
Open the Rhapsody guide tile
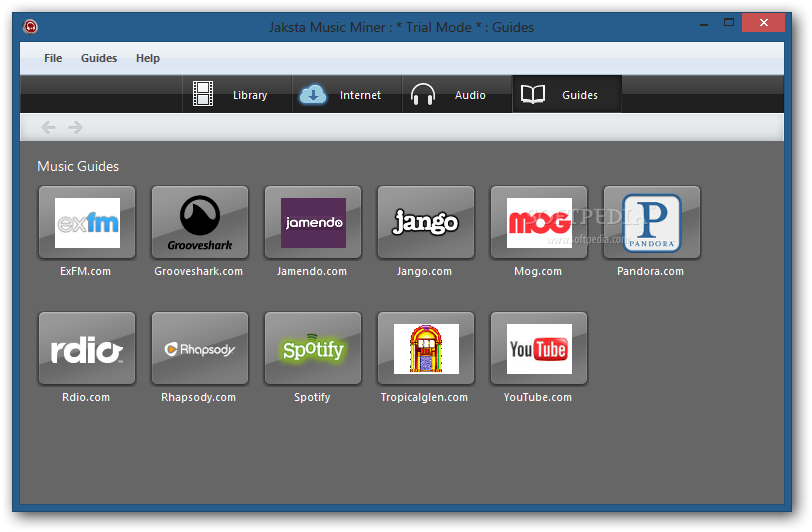tap(200, 348)
